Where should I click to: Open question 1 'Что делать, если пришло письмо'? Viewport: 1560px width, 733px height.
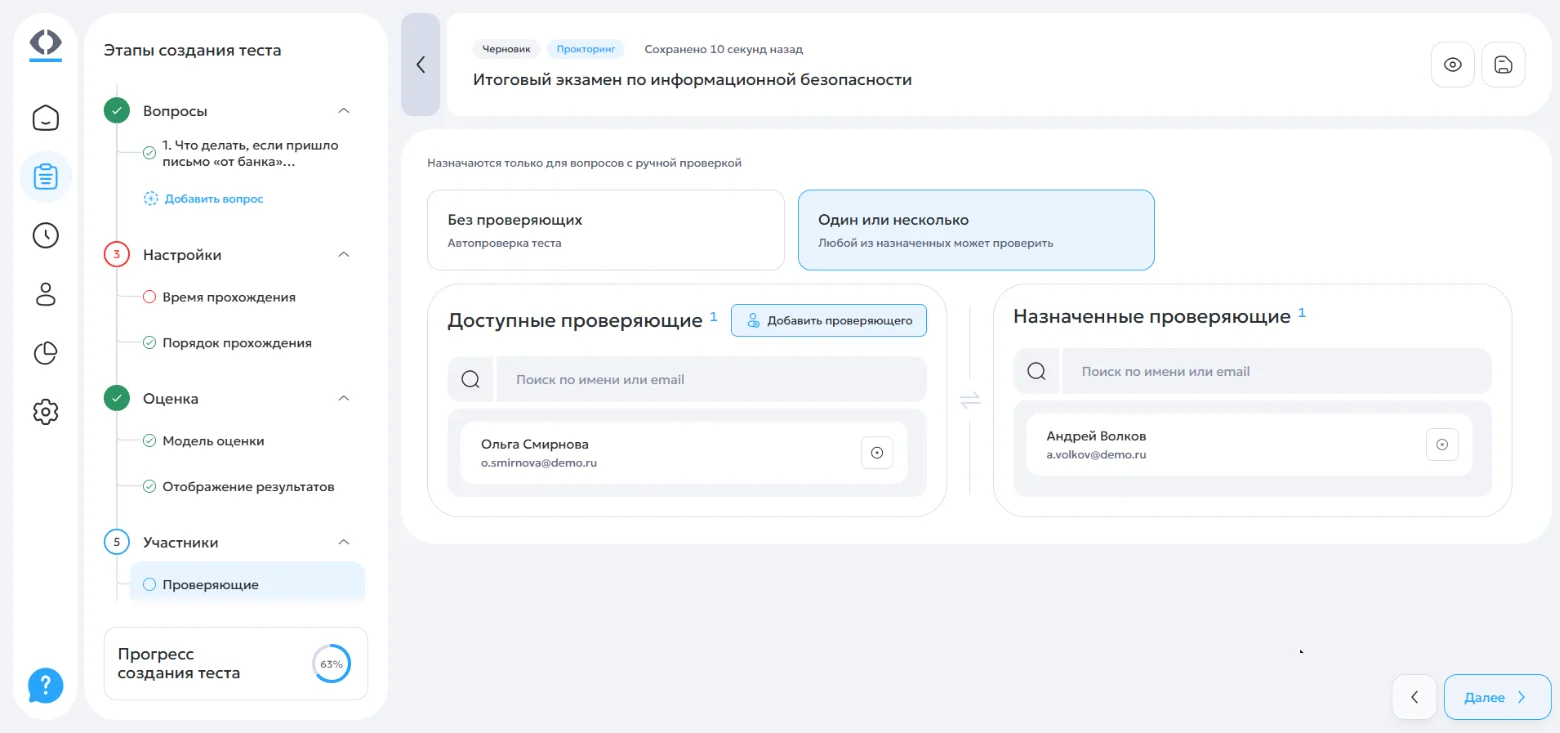250,153
